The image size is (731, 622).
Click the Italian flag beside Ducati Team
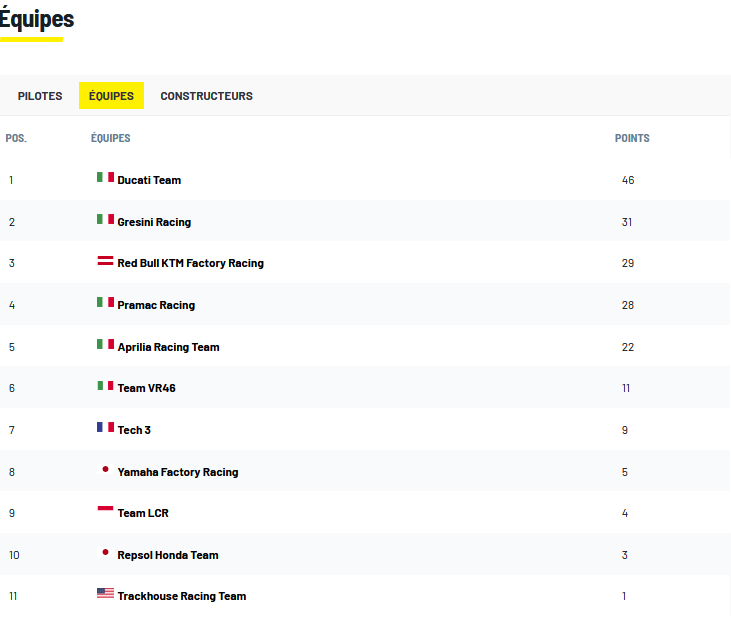pos(105,177)
